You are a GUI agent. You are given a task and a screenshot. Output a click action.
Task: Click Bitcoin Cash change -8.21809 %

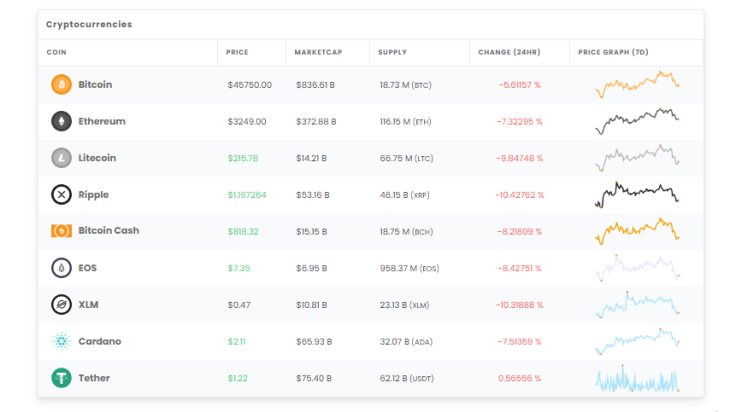coord(519,231)
